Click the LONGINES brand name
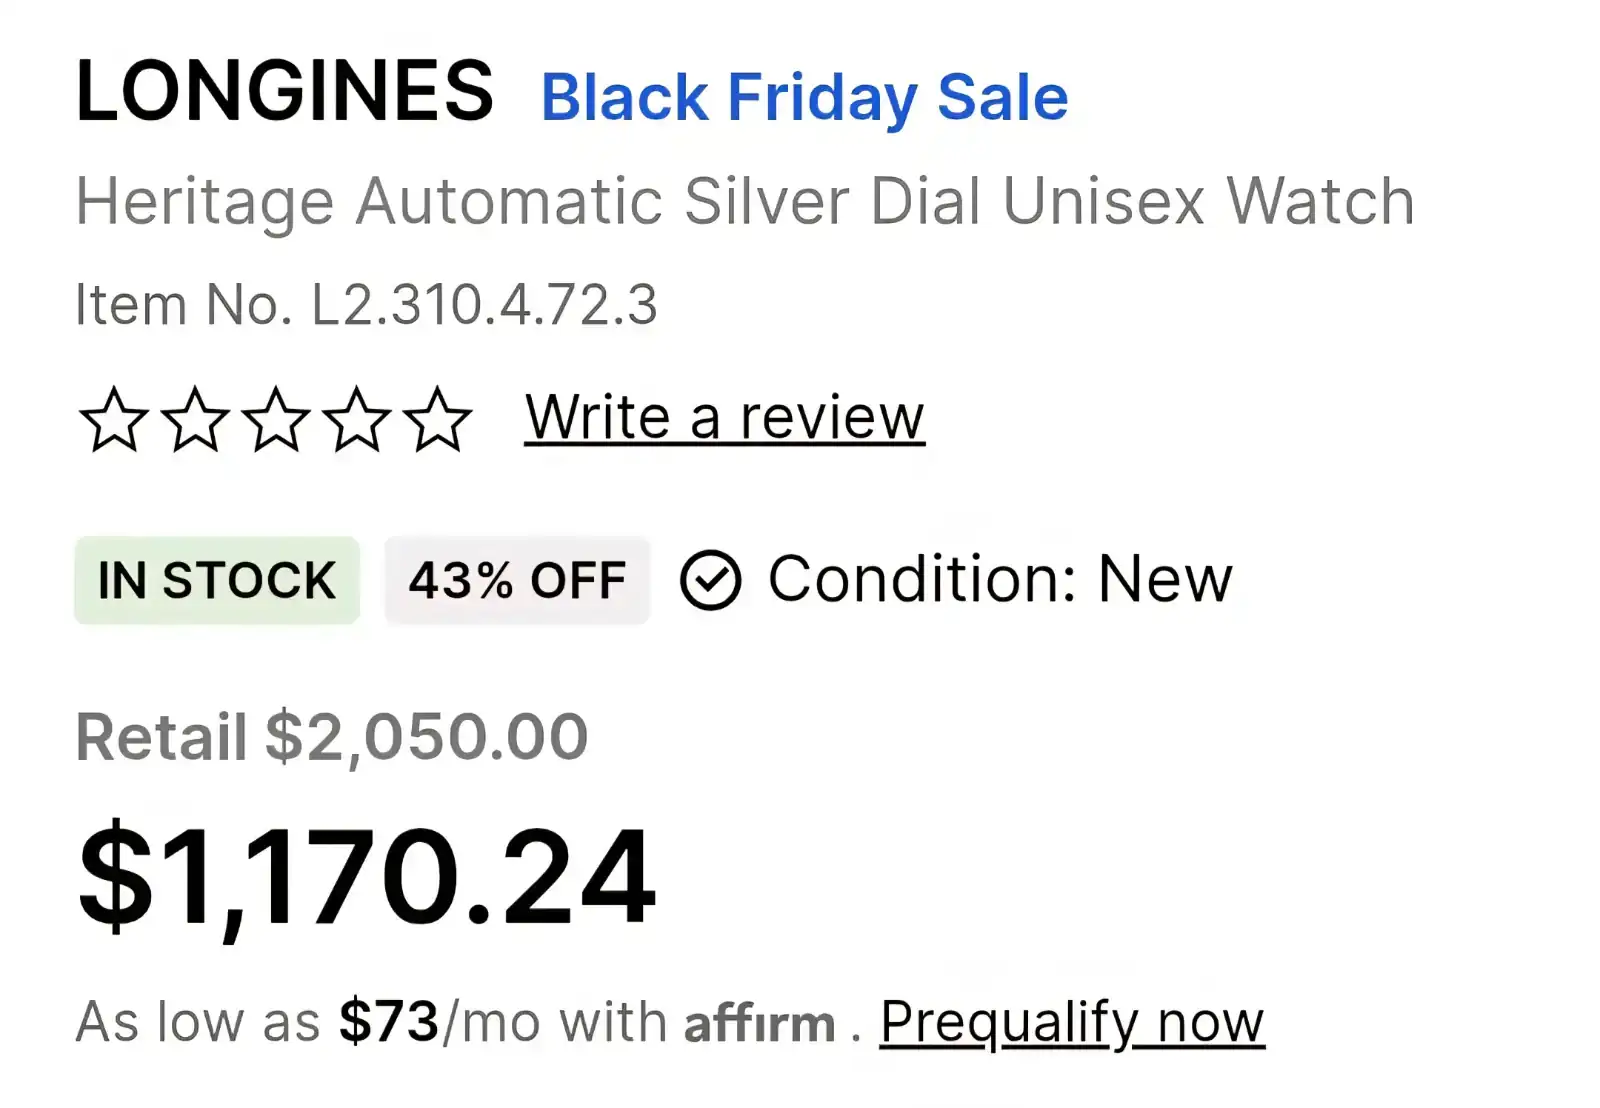Screen dimensions: 1600x1108 (284, 92)
